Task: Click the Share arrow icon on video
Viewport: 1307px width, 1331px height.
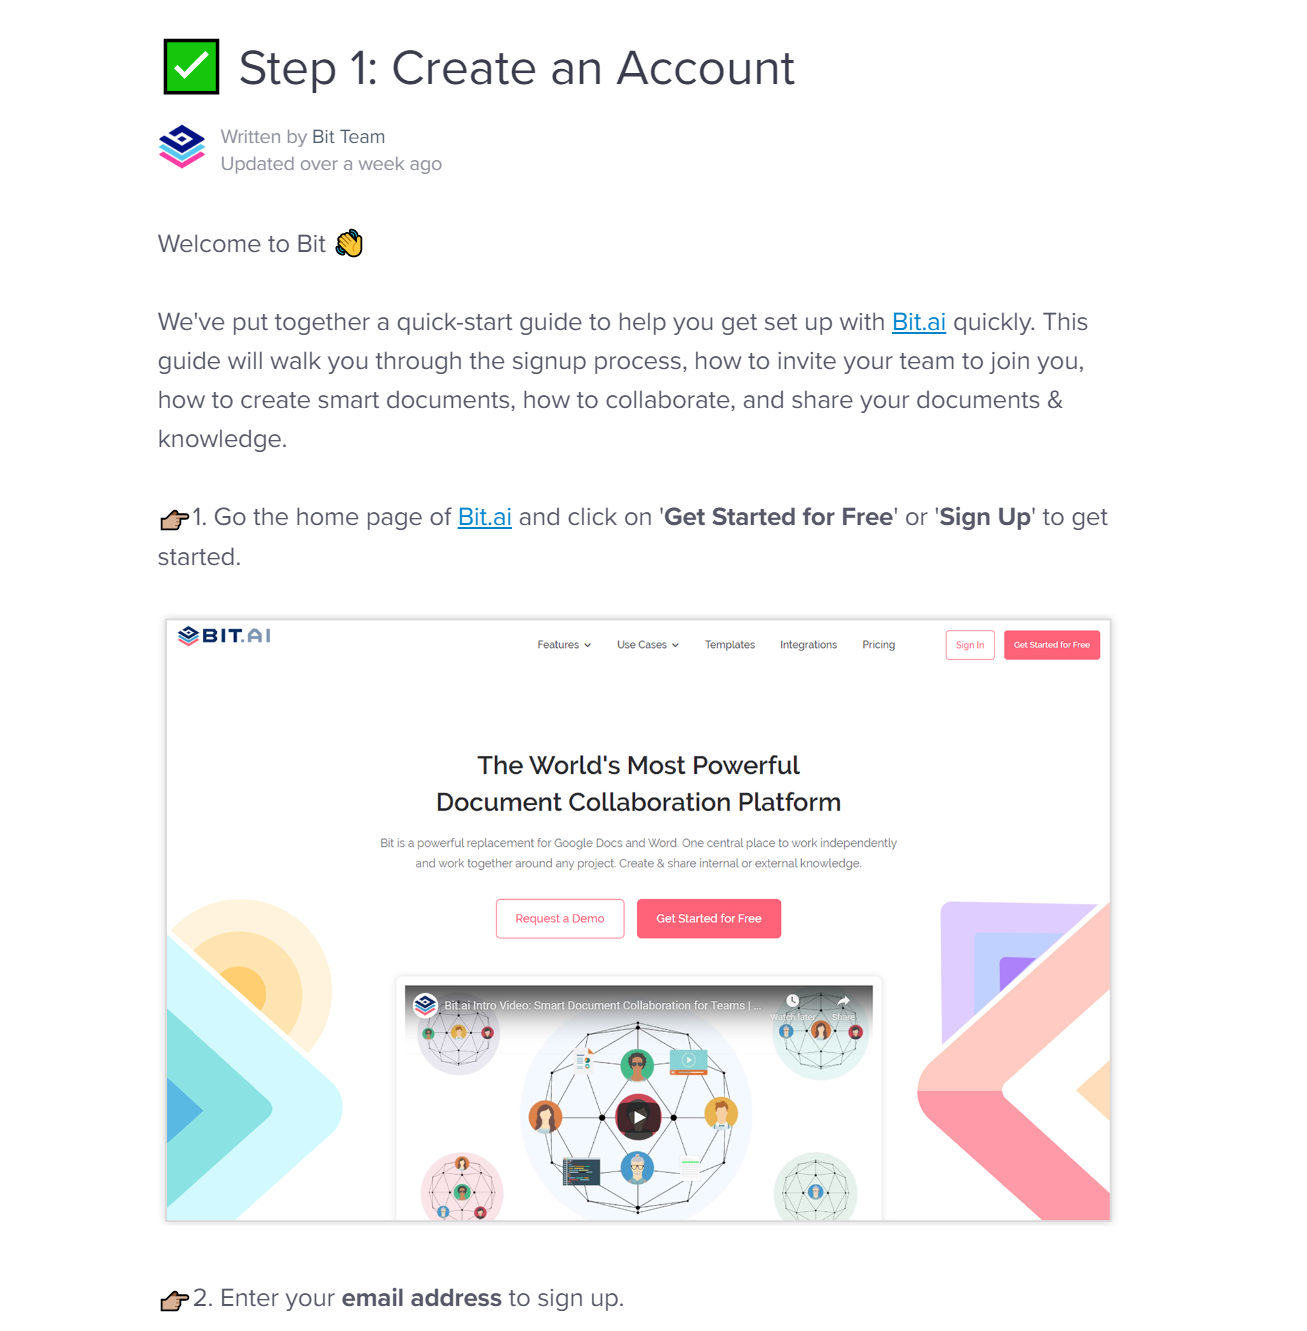Action: pos(843,1001)
